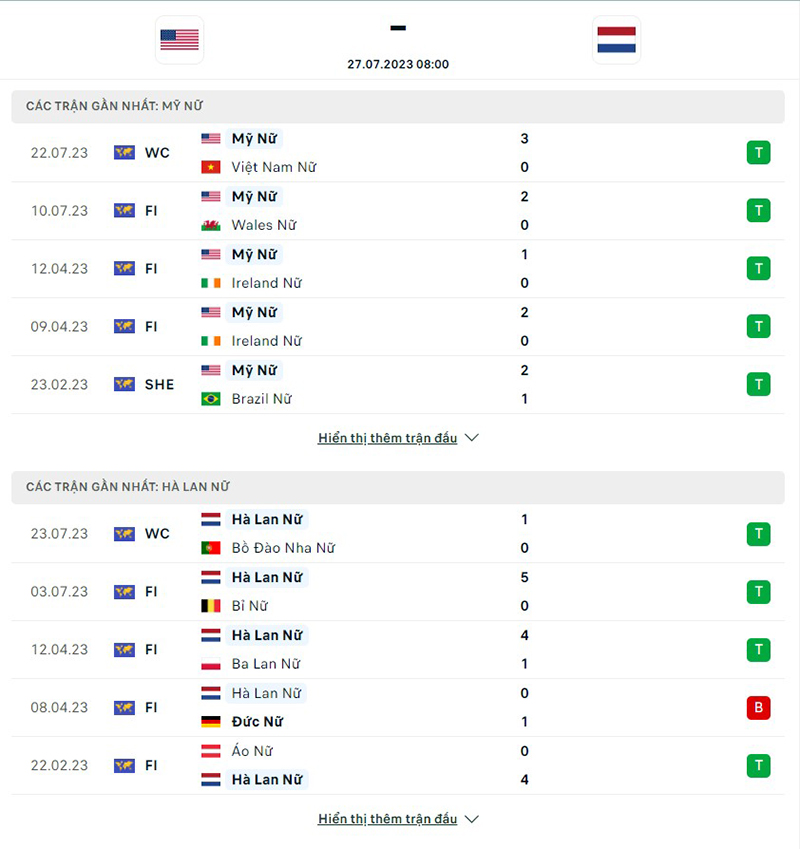800x849 pixels.
Task: Click the WC competition icon on 22.07.23 row
Action: [x=124, y=153]
